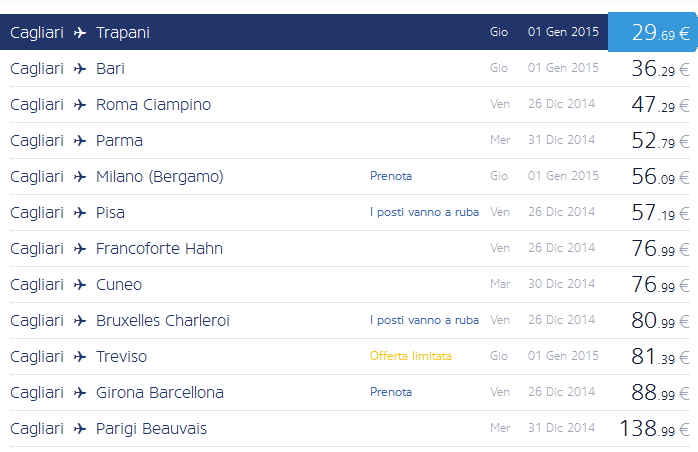Click the airplane icon next to Pisa
698x452 pixels.
(80, 213)
